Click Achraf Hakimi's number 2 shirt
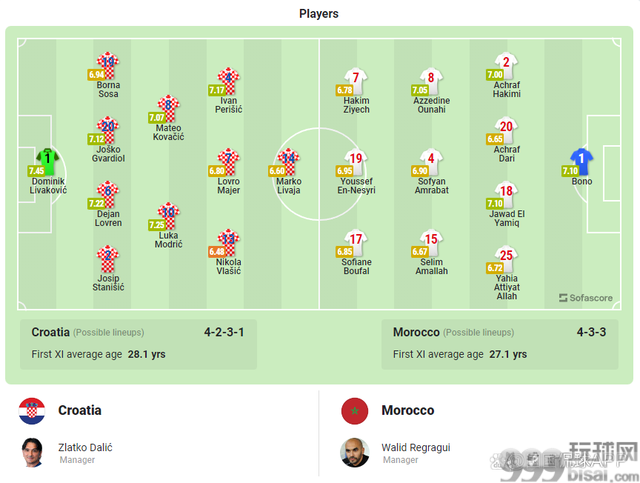The image size is (640, 483). [506, 65]
